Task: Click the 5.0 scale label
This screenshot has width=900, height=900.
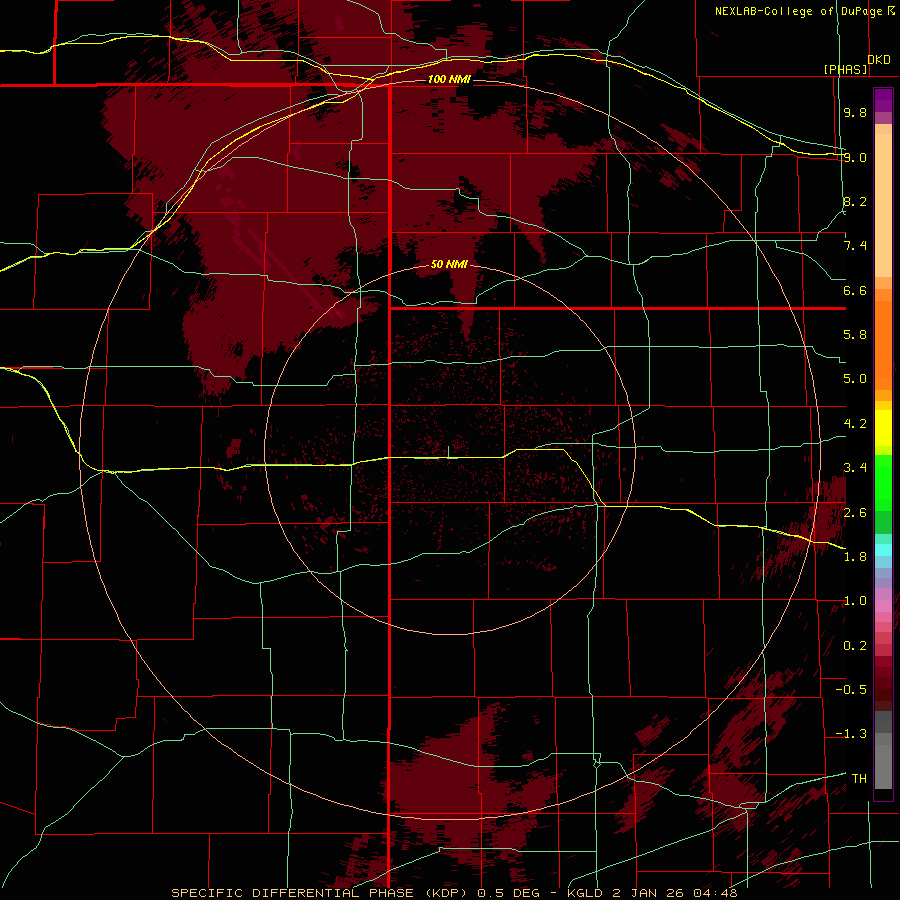Action: (855, 379)
